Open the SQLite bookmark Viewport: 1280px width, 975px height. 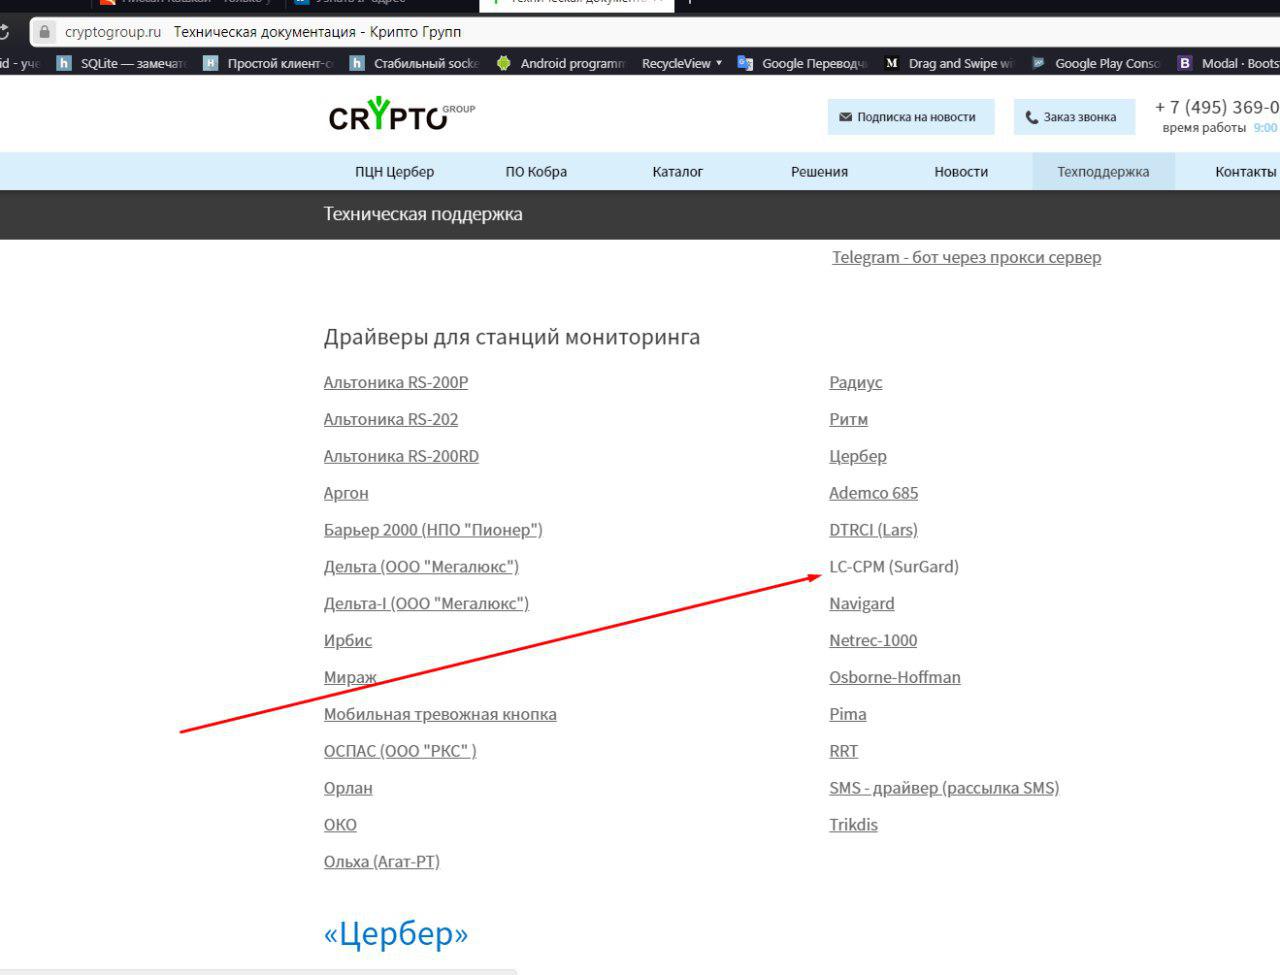122,63
